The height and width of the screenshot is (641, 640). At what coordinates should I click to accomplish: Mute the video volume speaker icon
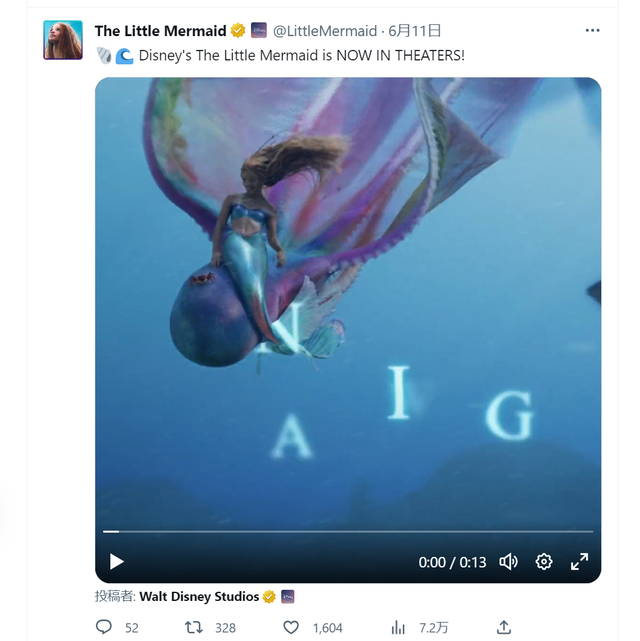[508, 562]
